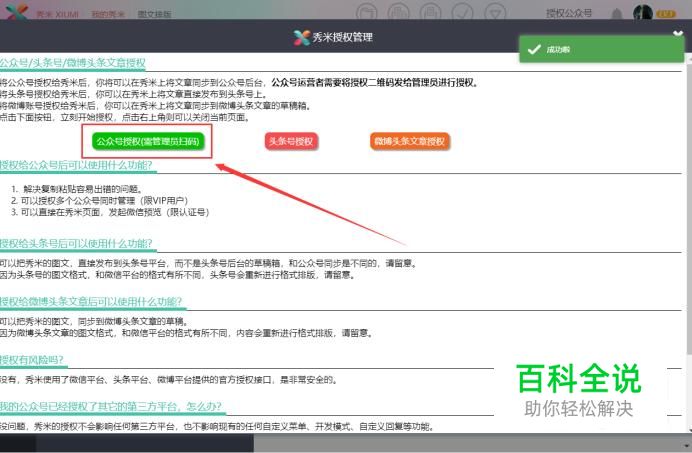This screenshot has height=453, width=692.
Task: Click line 将微博账号授权给秀米后
Action: point(156,106)
